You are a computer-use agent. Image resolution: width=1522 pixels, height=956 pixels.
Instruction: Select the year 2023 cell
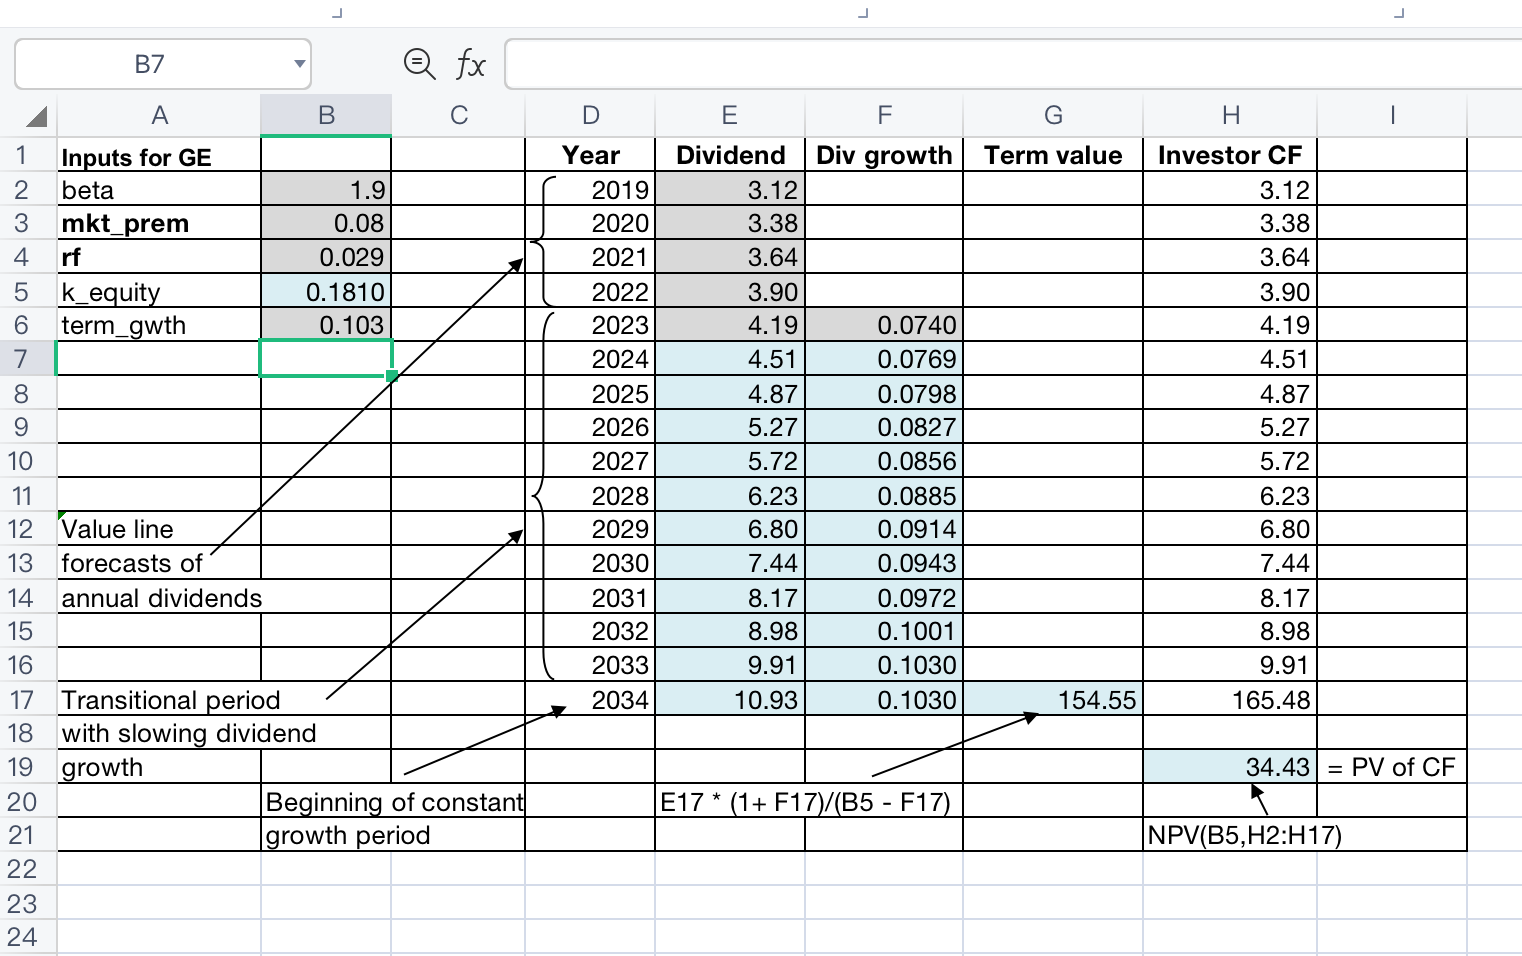click(590, 325)
